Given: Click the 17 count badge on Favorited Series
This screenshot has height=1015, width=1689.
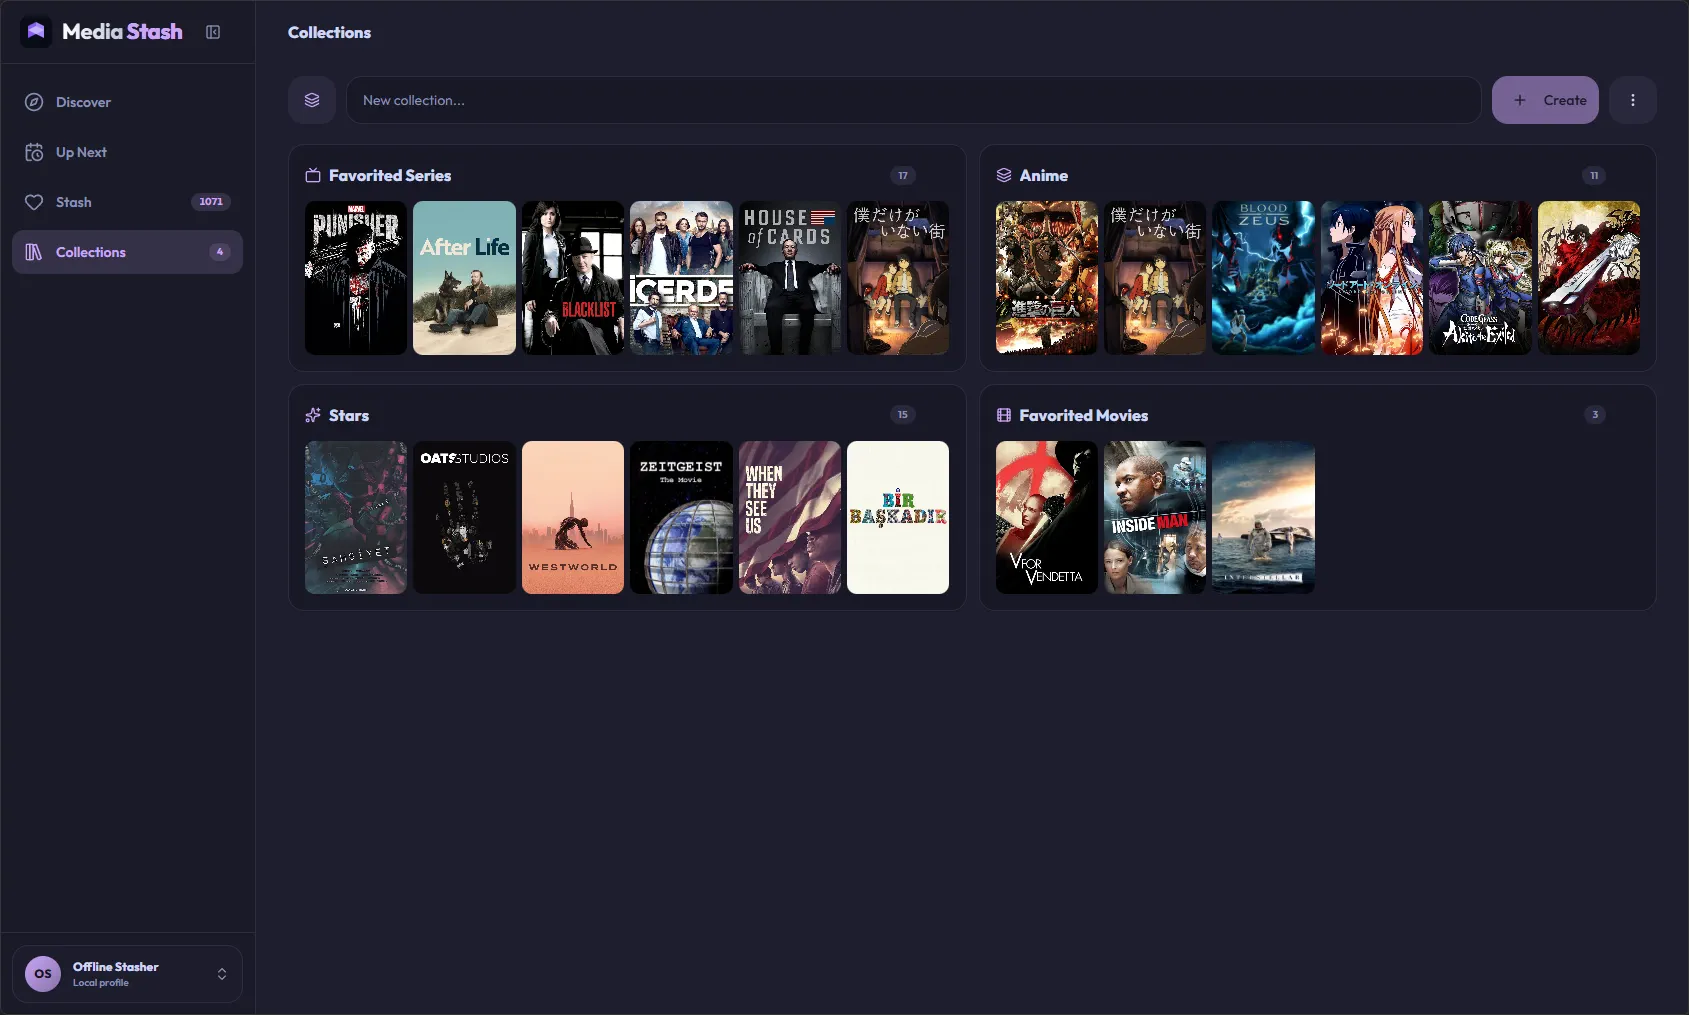Looking at the screenshot, I should (x=903, y=175).
